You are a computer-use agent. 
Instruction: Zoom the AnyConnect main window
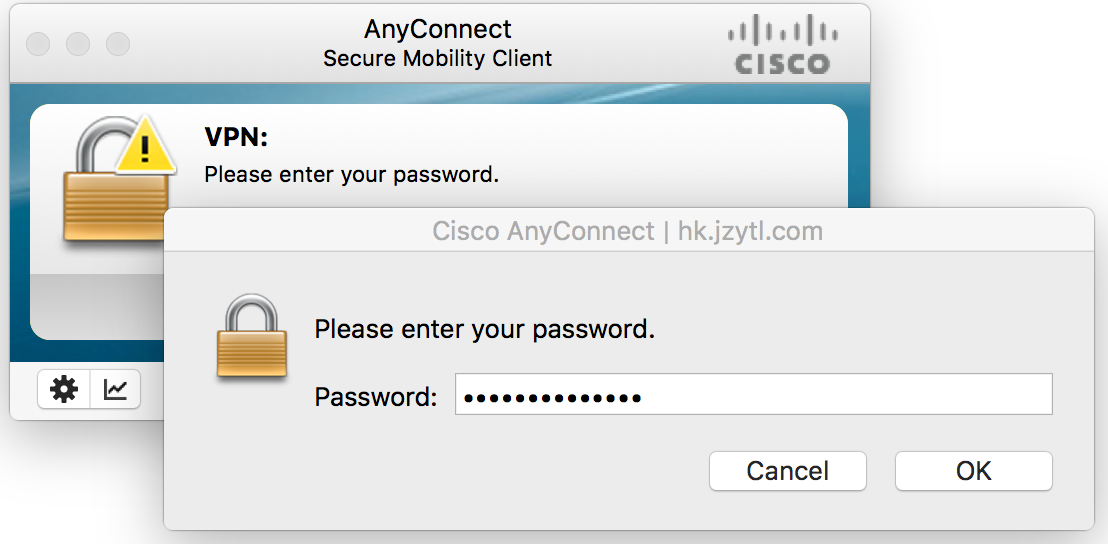[x=118, y=44]
